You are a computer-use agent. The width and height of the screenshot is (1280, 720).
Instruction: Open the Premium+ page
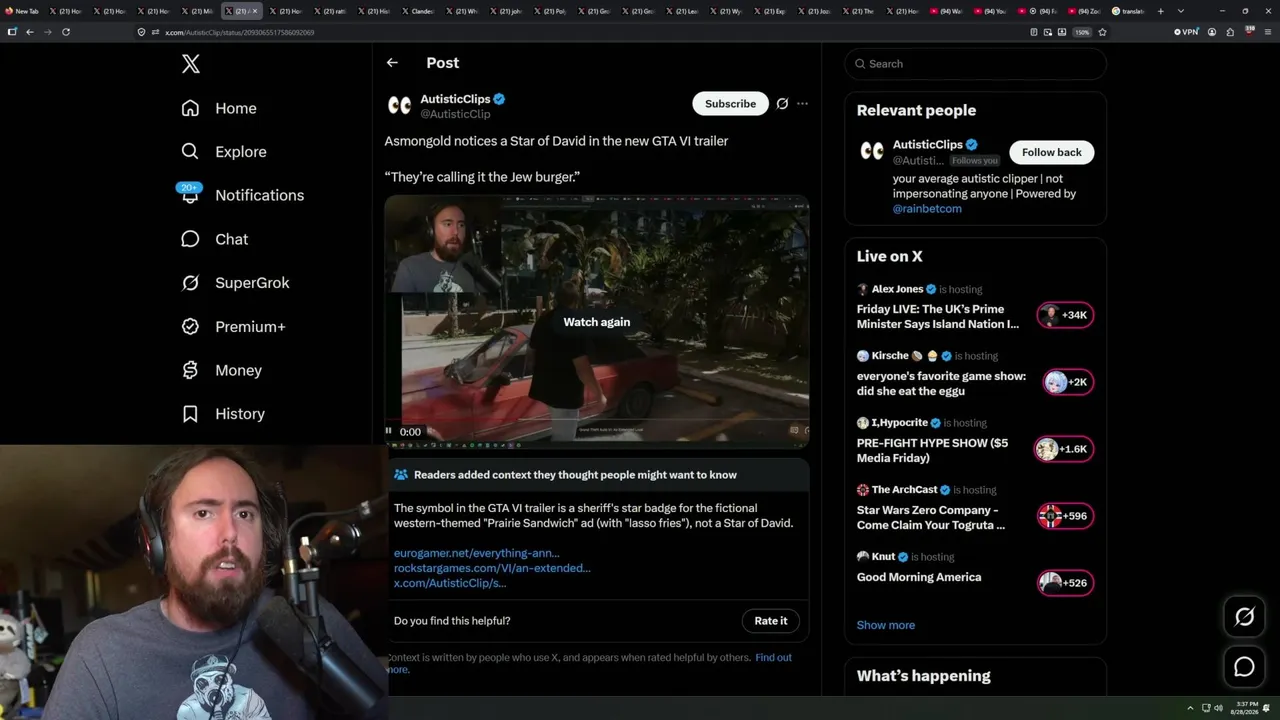[233, 327]
